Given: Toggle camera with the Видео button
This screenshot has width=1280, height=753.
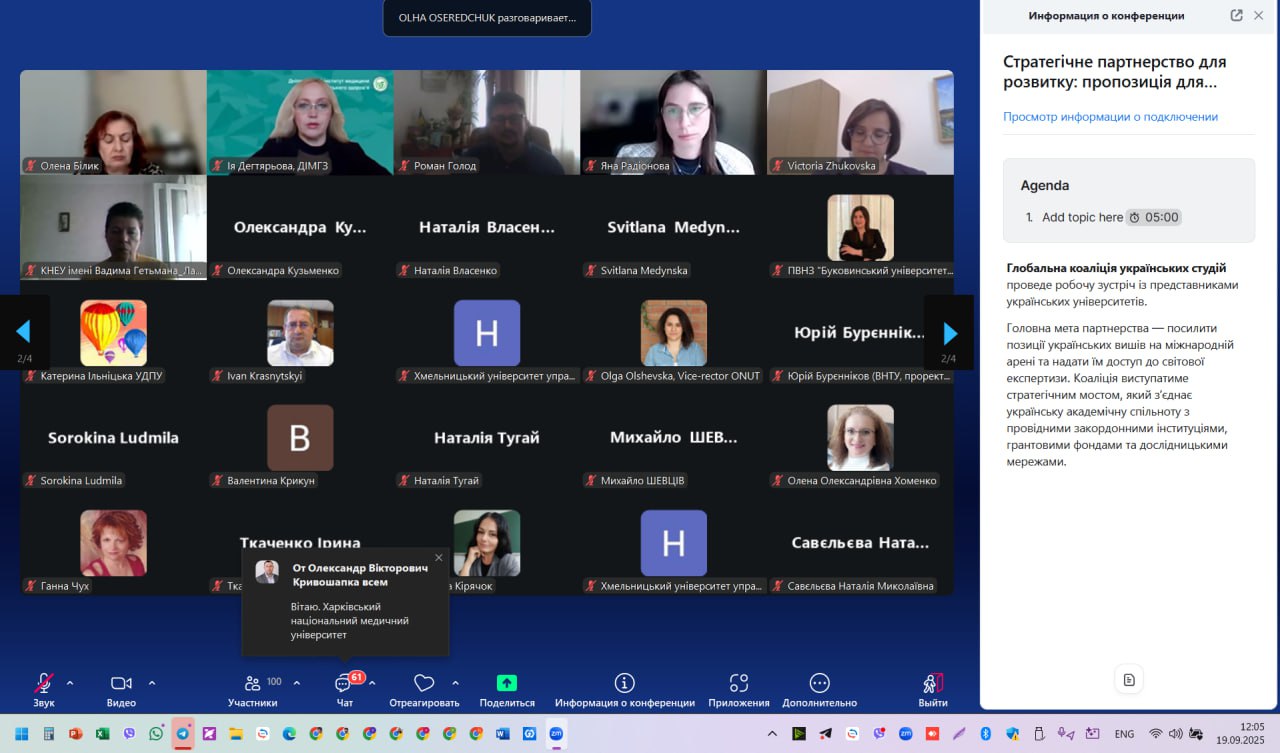Looking at the screenshot, I should [x=121, y=684].
